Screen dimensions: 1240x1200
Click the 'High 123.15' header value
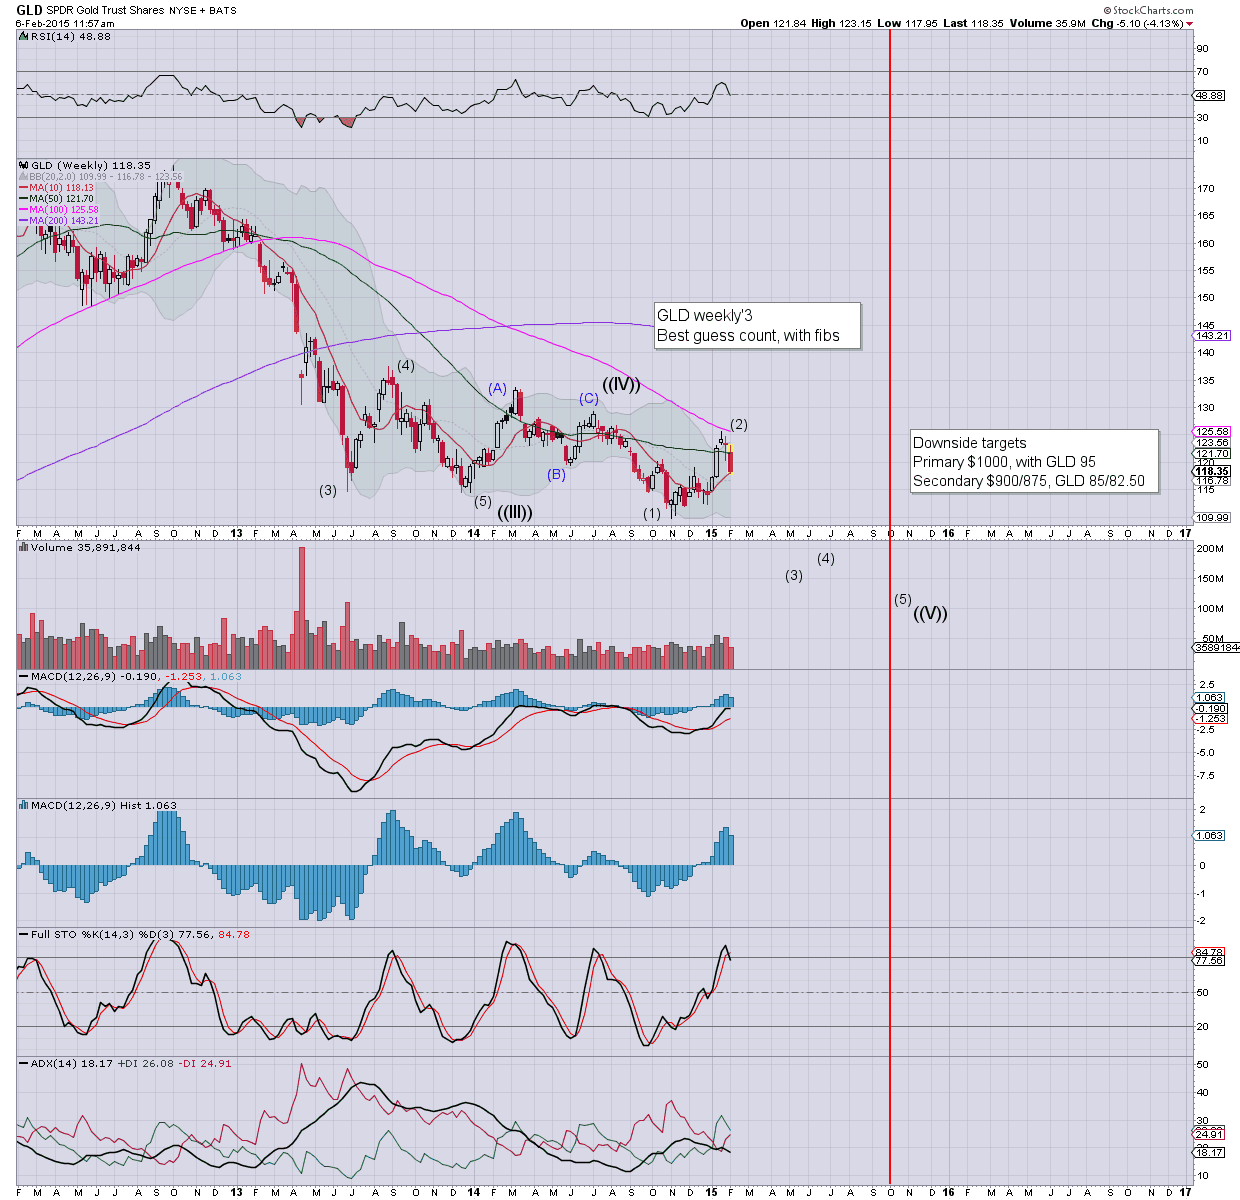tap(841, 23)
